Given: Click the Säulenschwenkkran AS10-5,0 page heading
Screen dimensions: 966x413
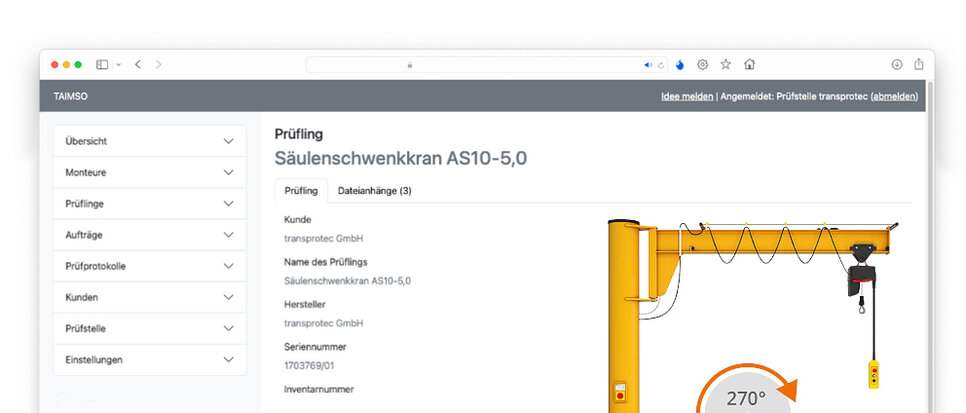Looking at the screenshot, I should (x=400, y=158).
